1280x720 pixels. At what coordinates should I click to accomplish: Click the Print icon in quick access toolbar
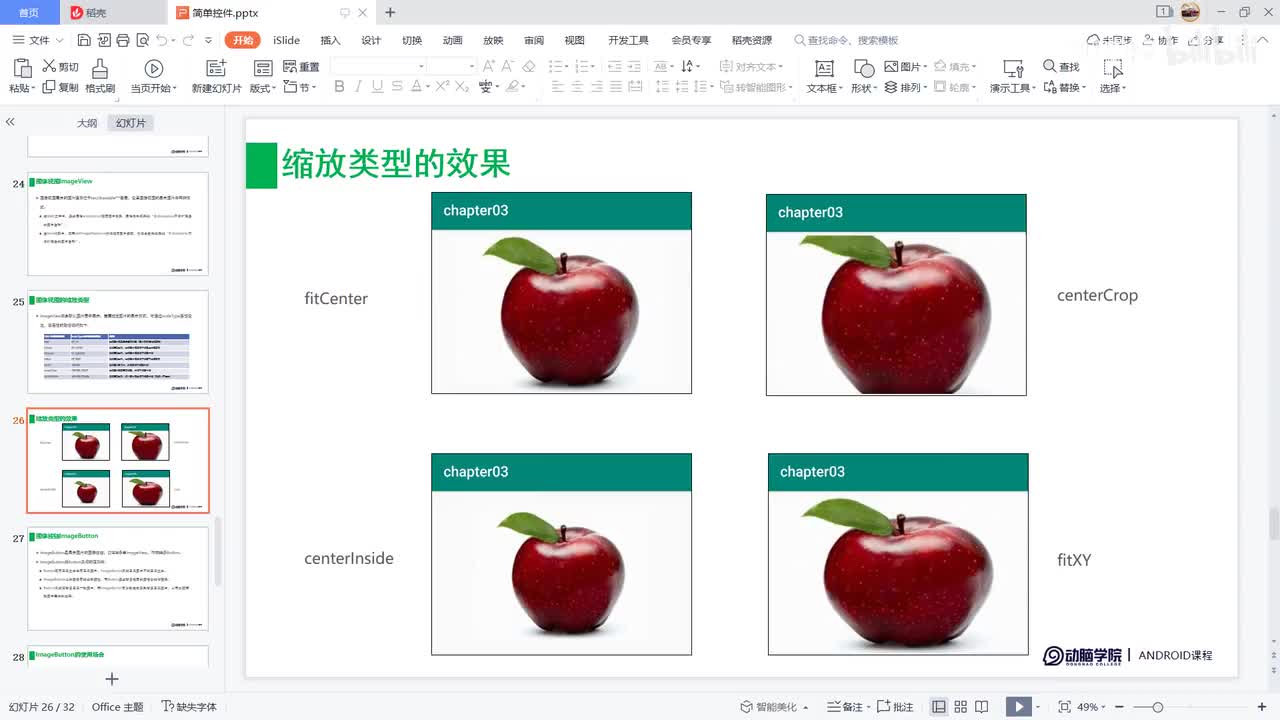tap(122, 40)
